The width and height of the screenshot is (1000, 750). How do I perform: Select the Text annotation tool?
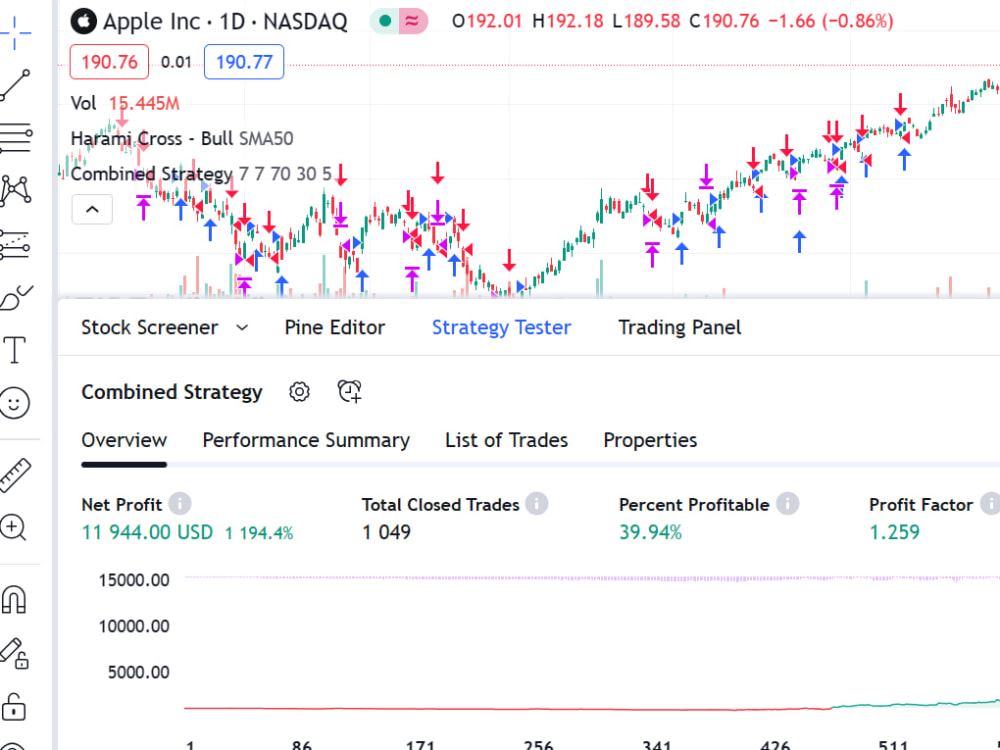(x=15, y=350)
